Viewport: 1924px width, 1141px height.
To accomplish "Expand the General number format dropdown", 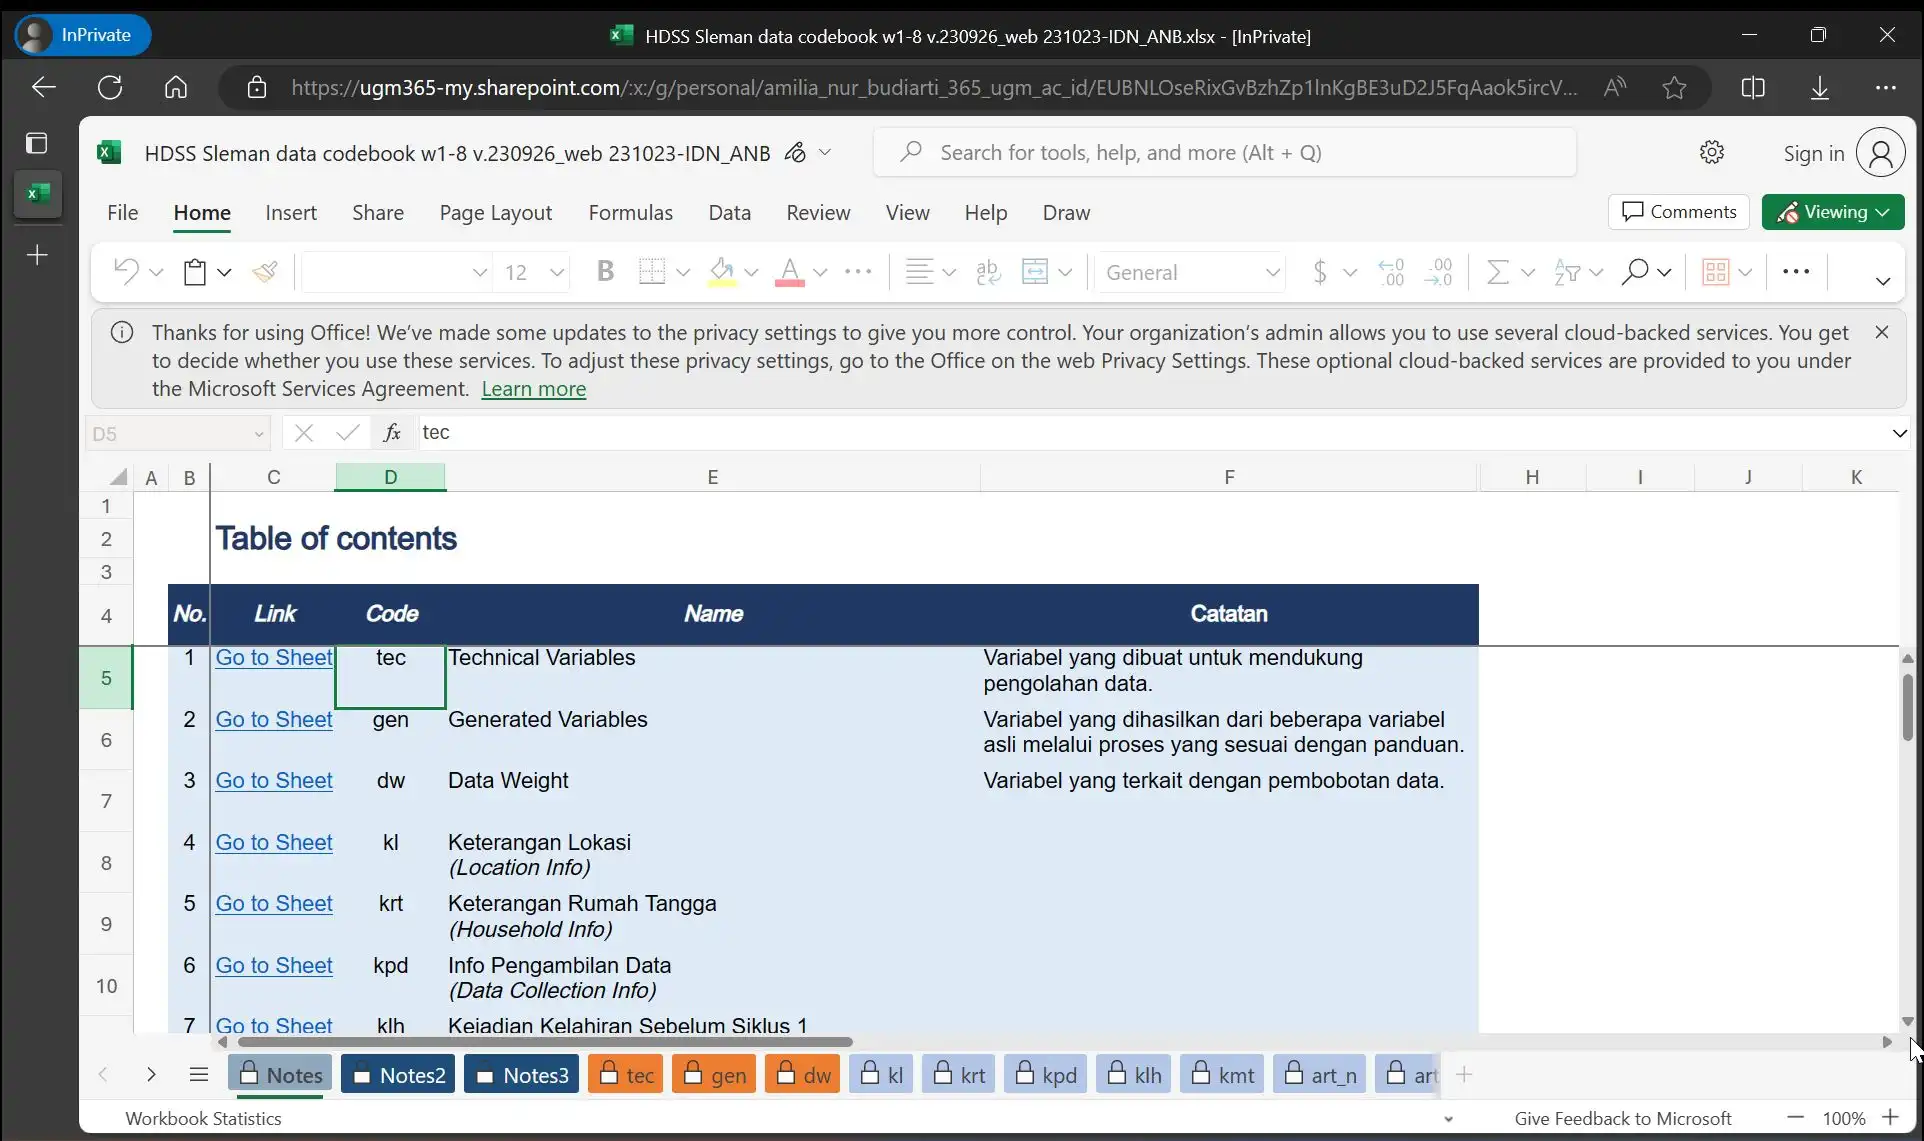I will click(x=1272, y=272).
